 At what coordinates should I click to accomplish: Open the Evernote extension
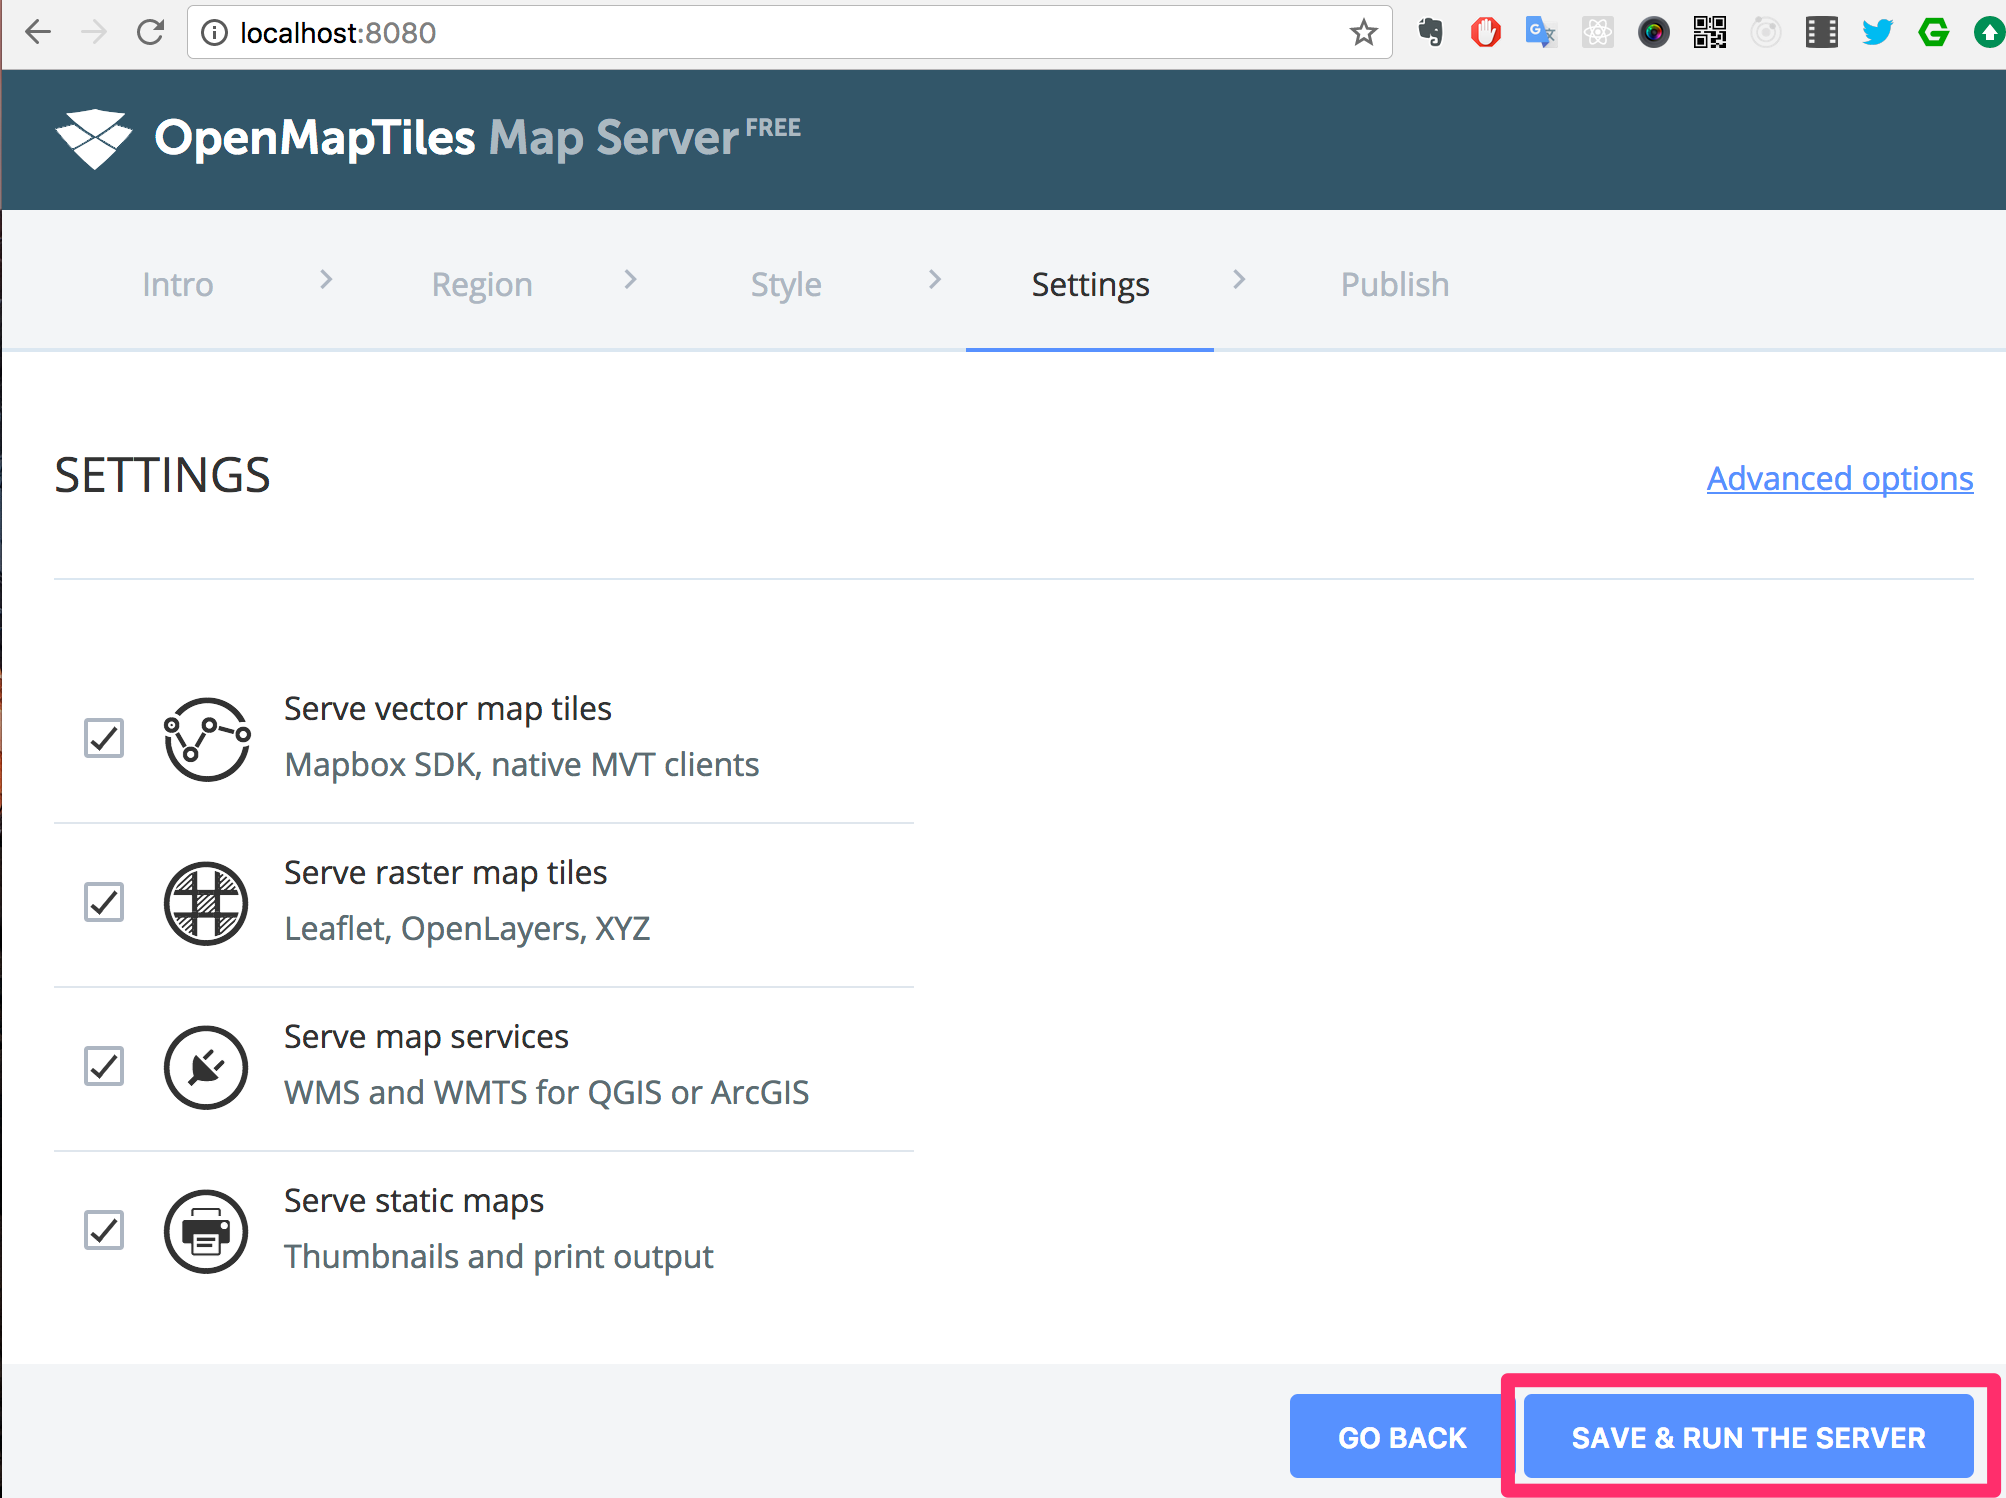pos(1429,32)
